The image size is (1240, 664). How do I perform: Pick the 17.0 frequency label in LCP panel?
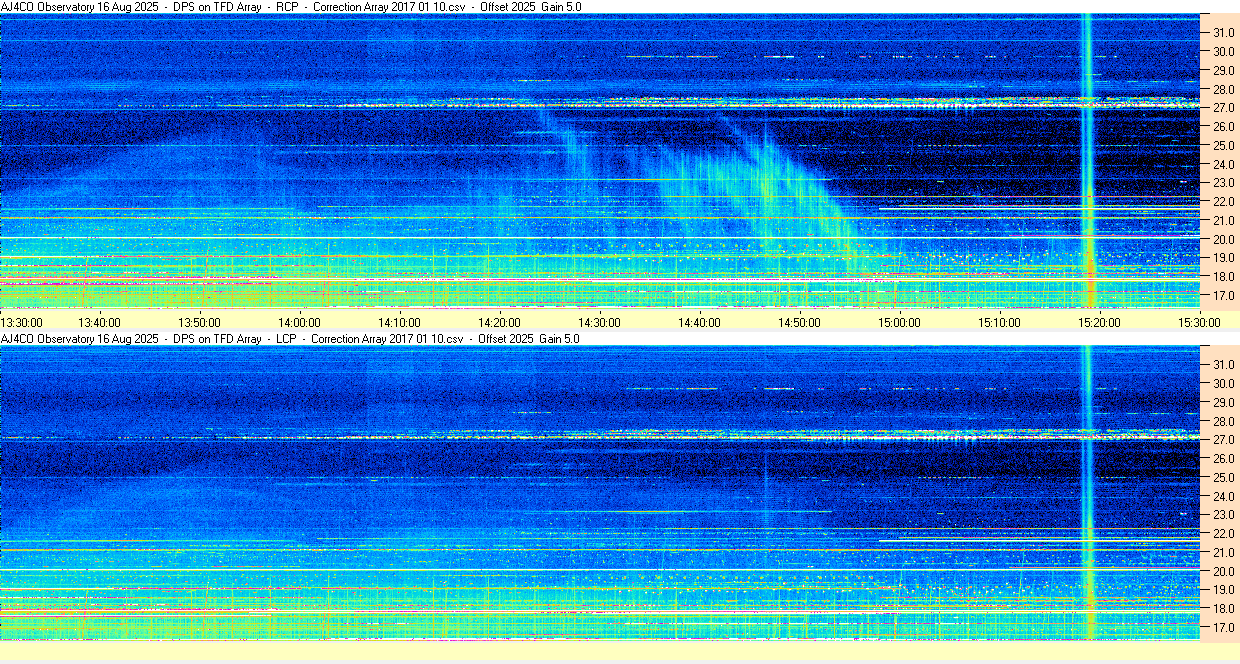click(x=1224, y=628)
